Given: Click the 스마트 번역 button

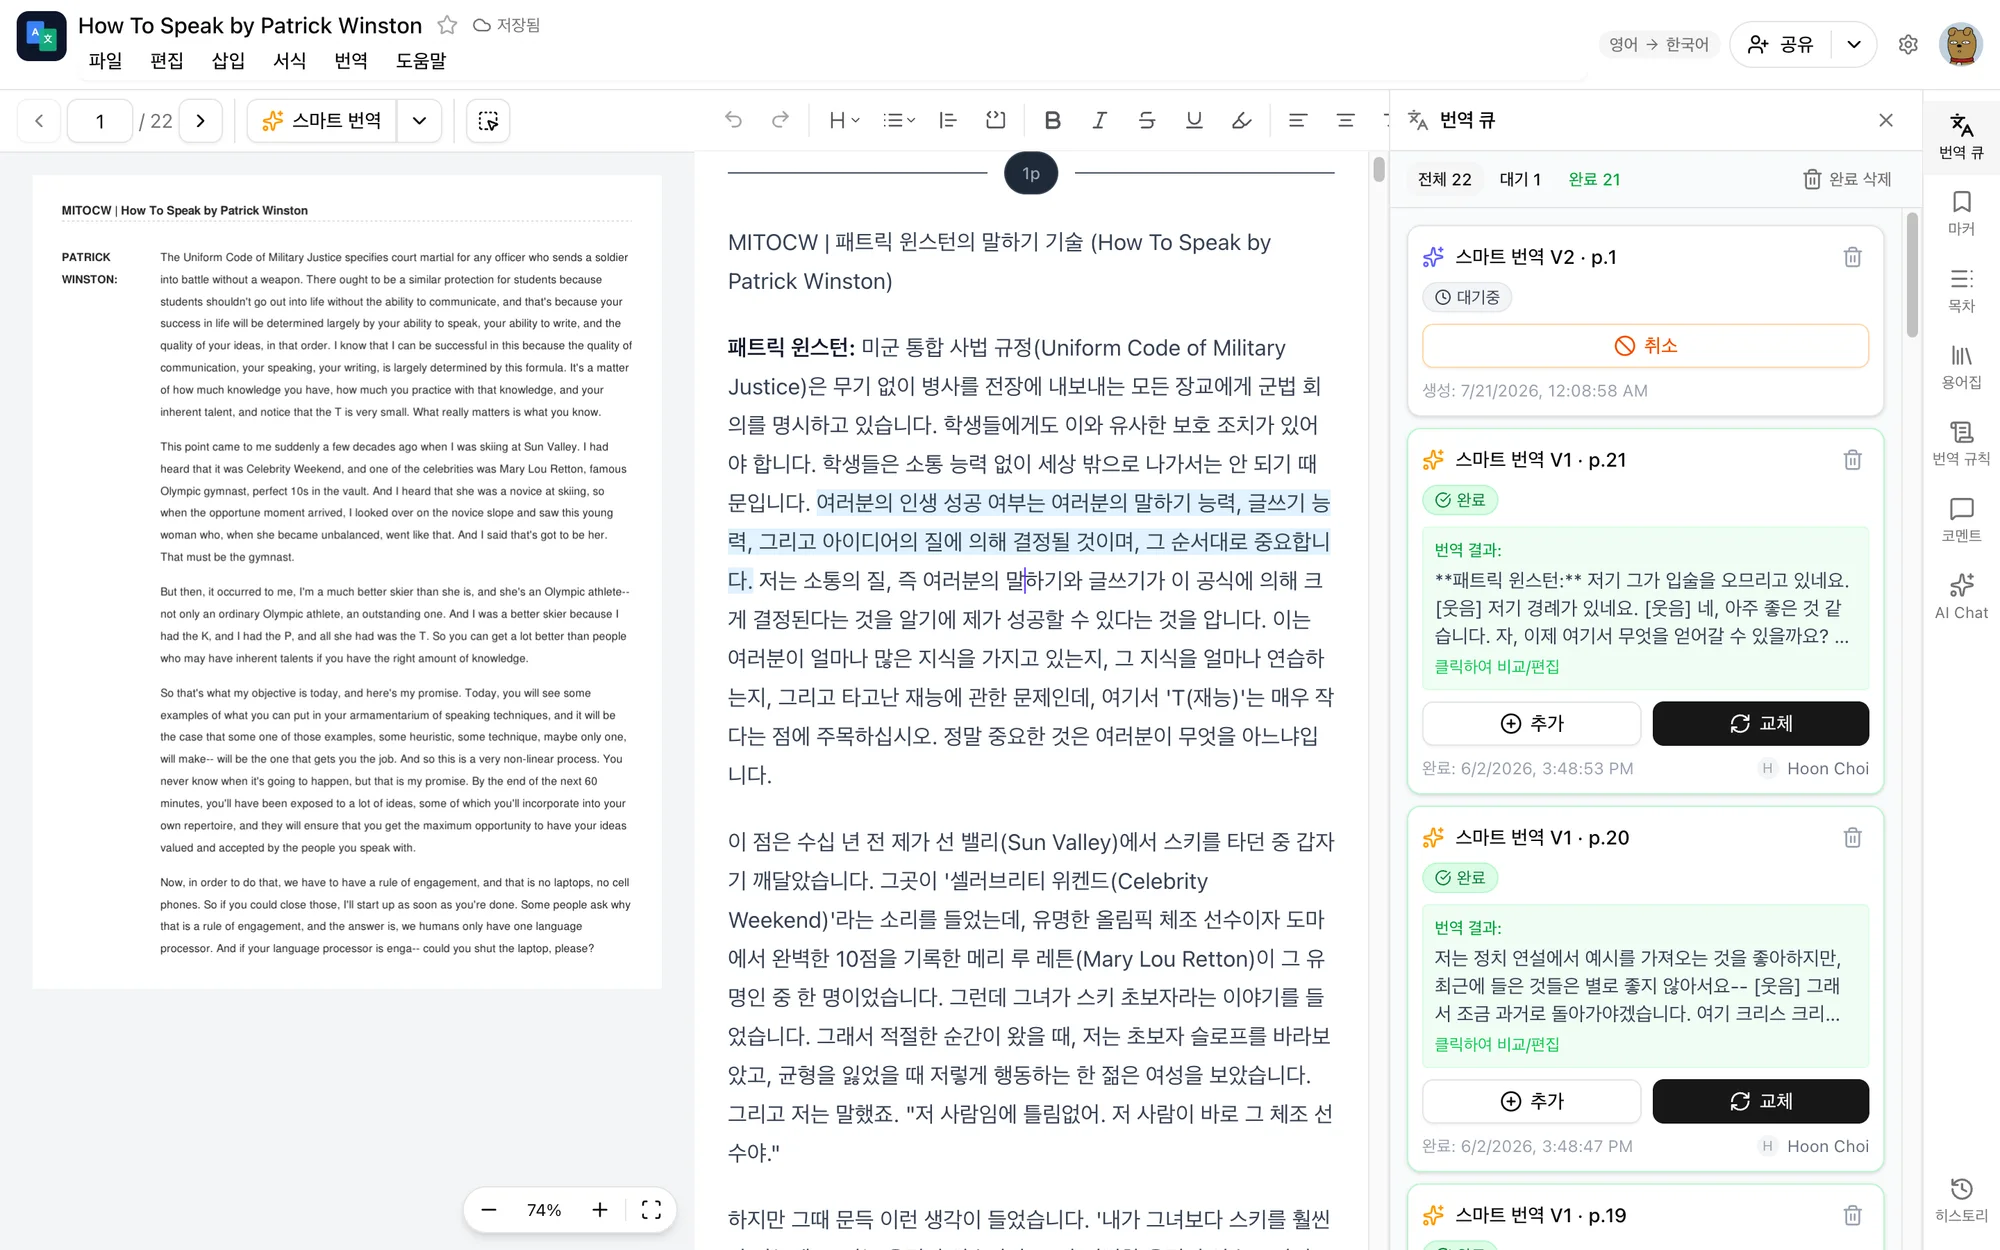Looking at the screenshot, I should 322,121.
